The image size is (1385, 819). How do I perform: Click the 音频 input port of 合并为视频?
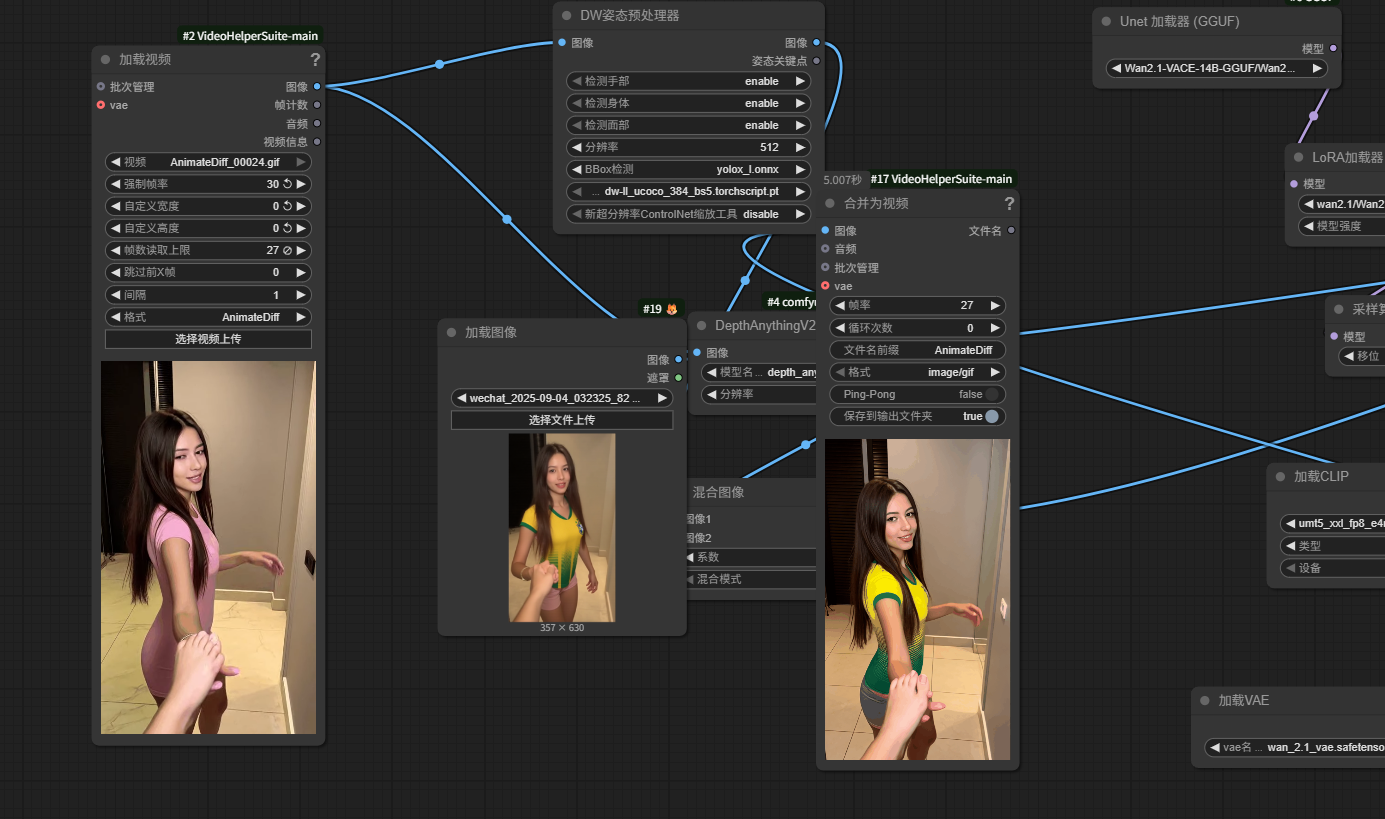(x=825, y=248)
